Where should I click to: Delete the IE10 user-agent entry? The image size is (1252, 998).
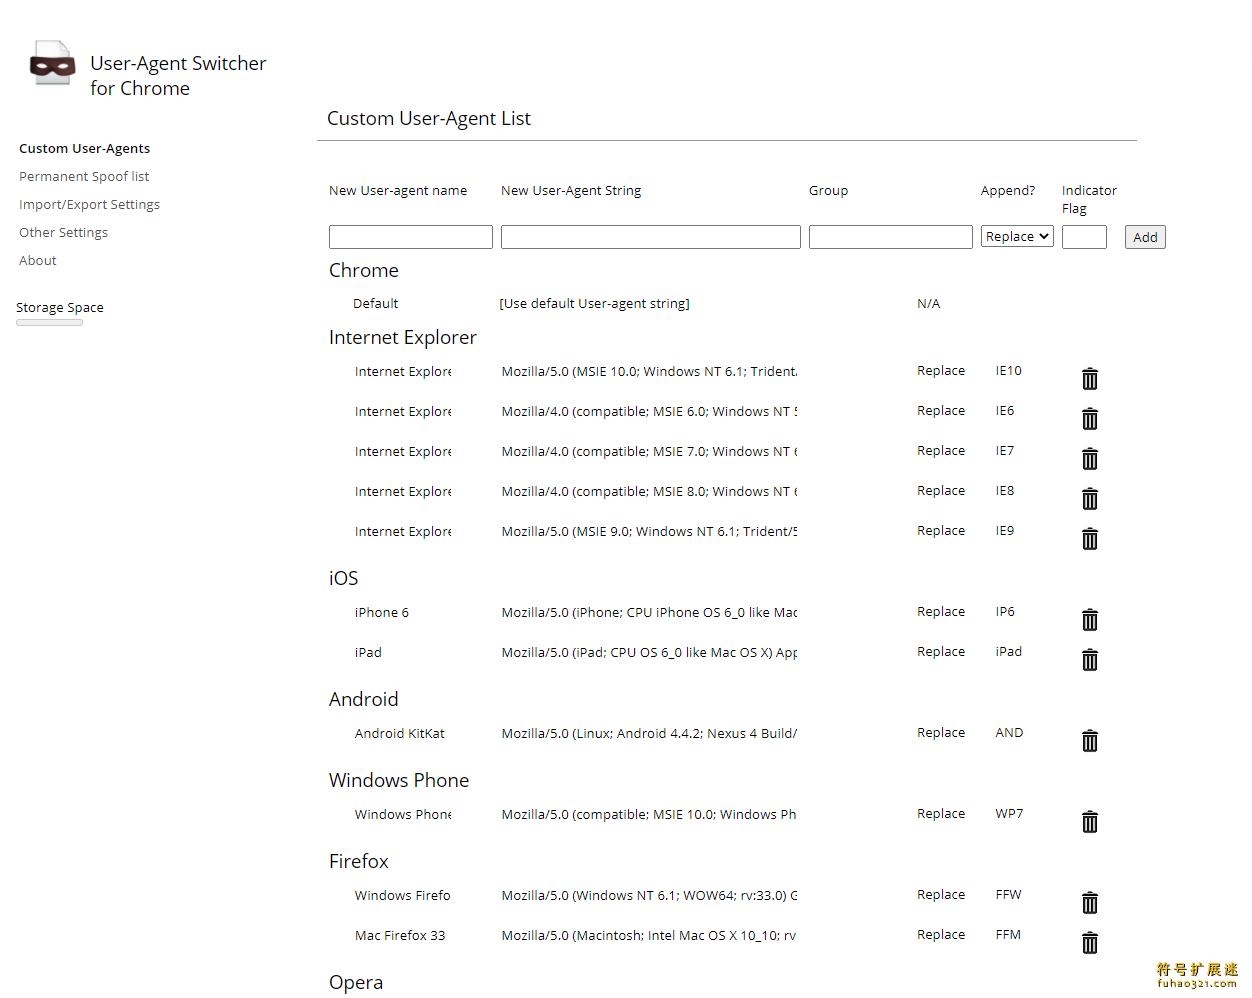coord(1090,379)
